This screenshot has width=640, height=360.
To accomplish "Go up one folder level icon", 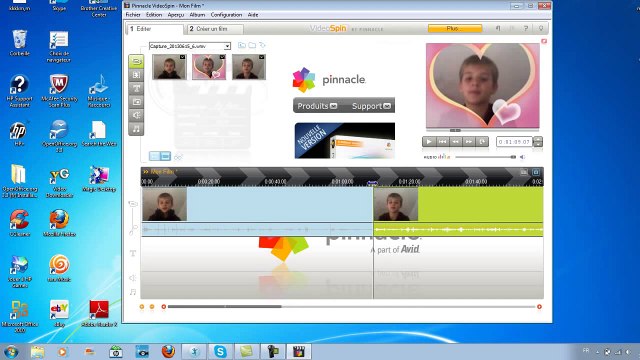I will [x=242, y=45].
